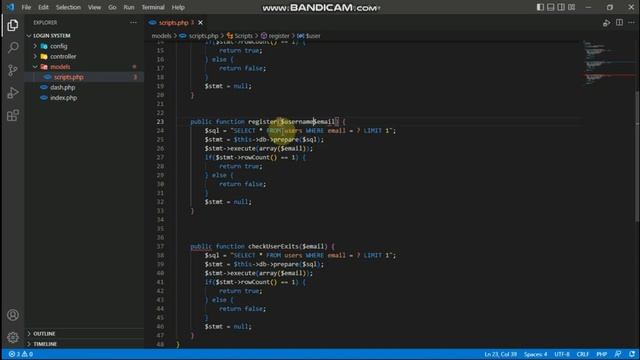Click line number 37 in gutter
This screenshot has width=640, height=360.
tap(160, 246)
